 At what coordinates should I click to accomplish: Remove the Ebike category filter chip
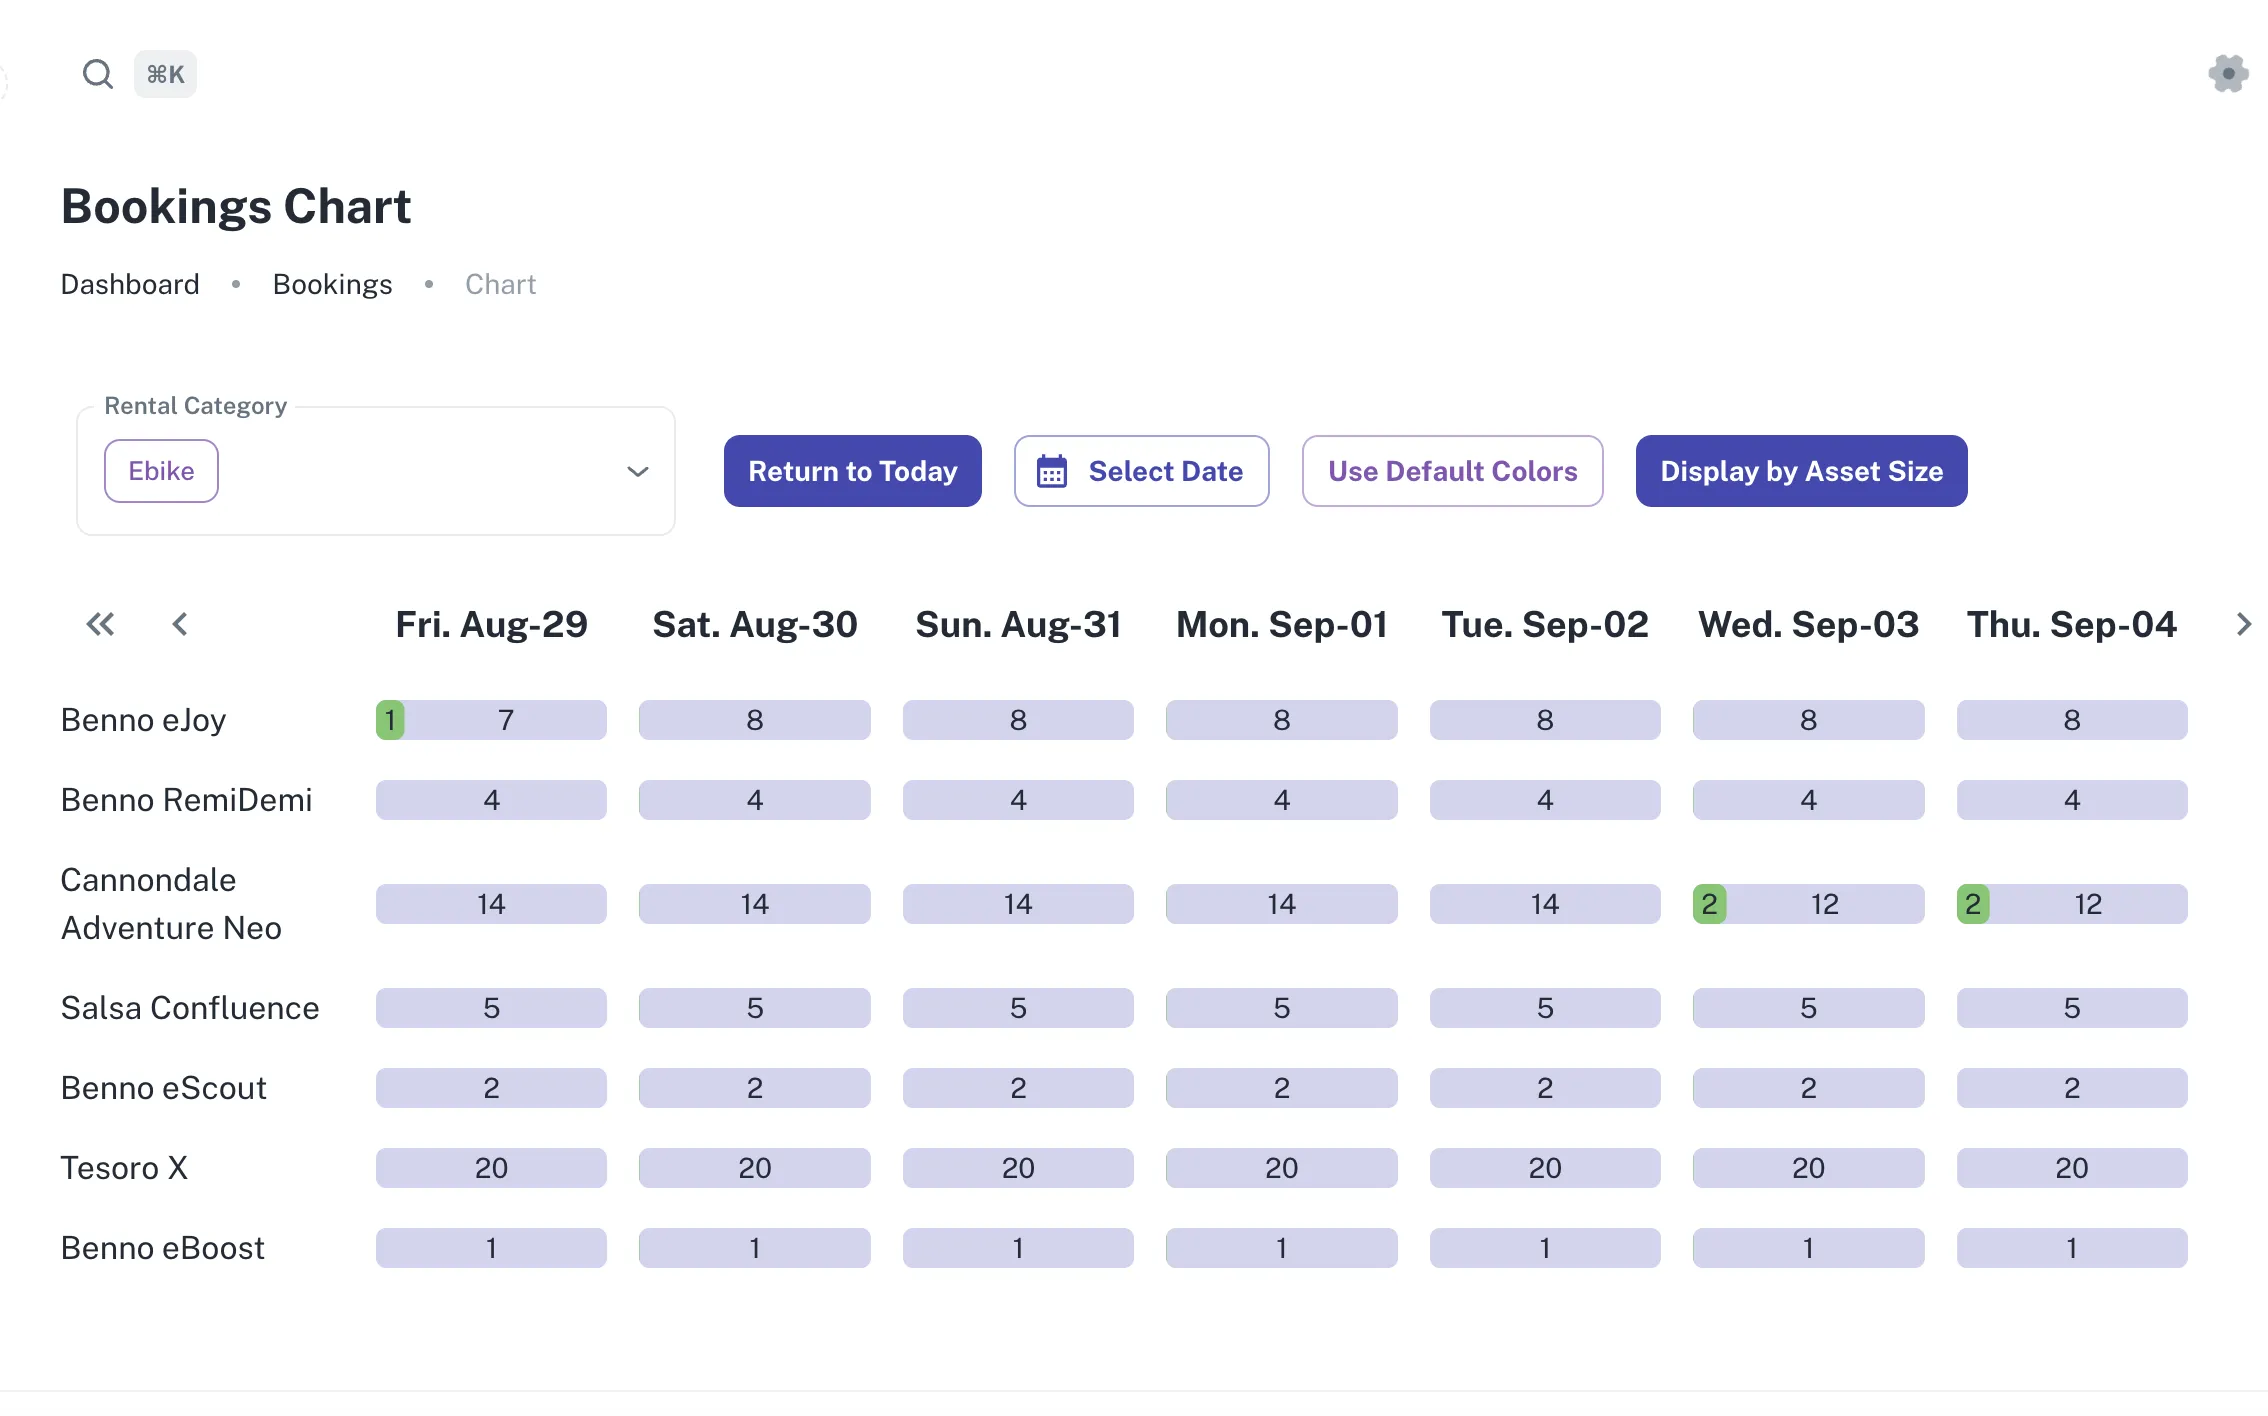161,471
